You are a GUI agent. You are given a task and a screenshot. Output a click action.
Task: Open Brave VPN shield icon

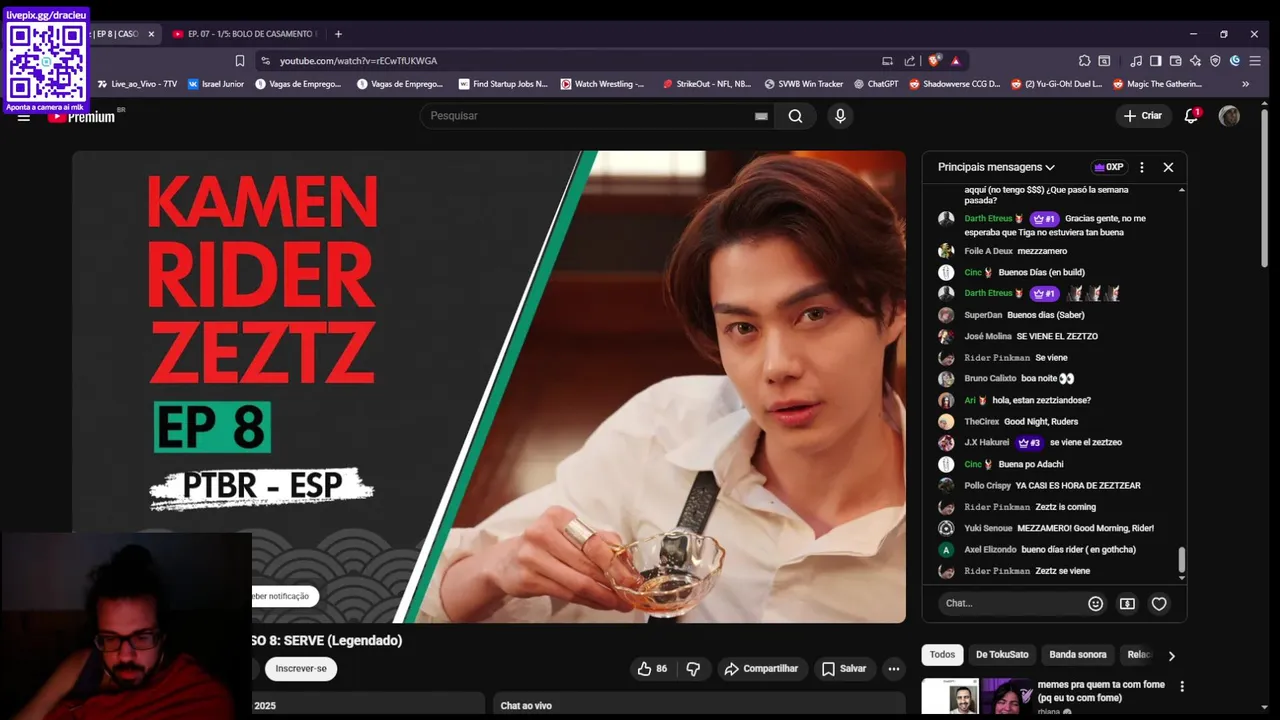[1215, 61]
